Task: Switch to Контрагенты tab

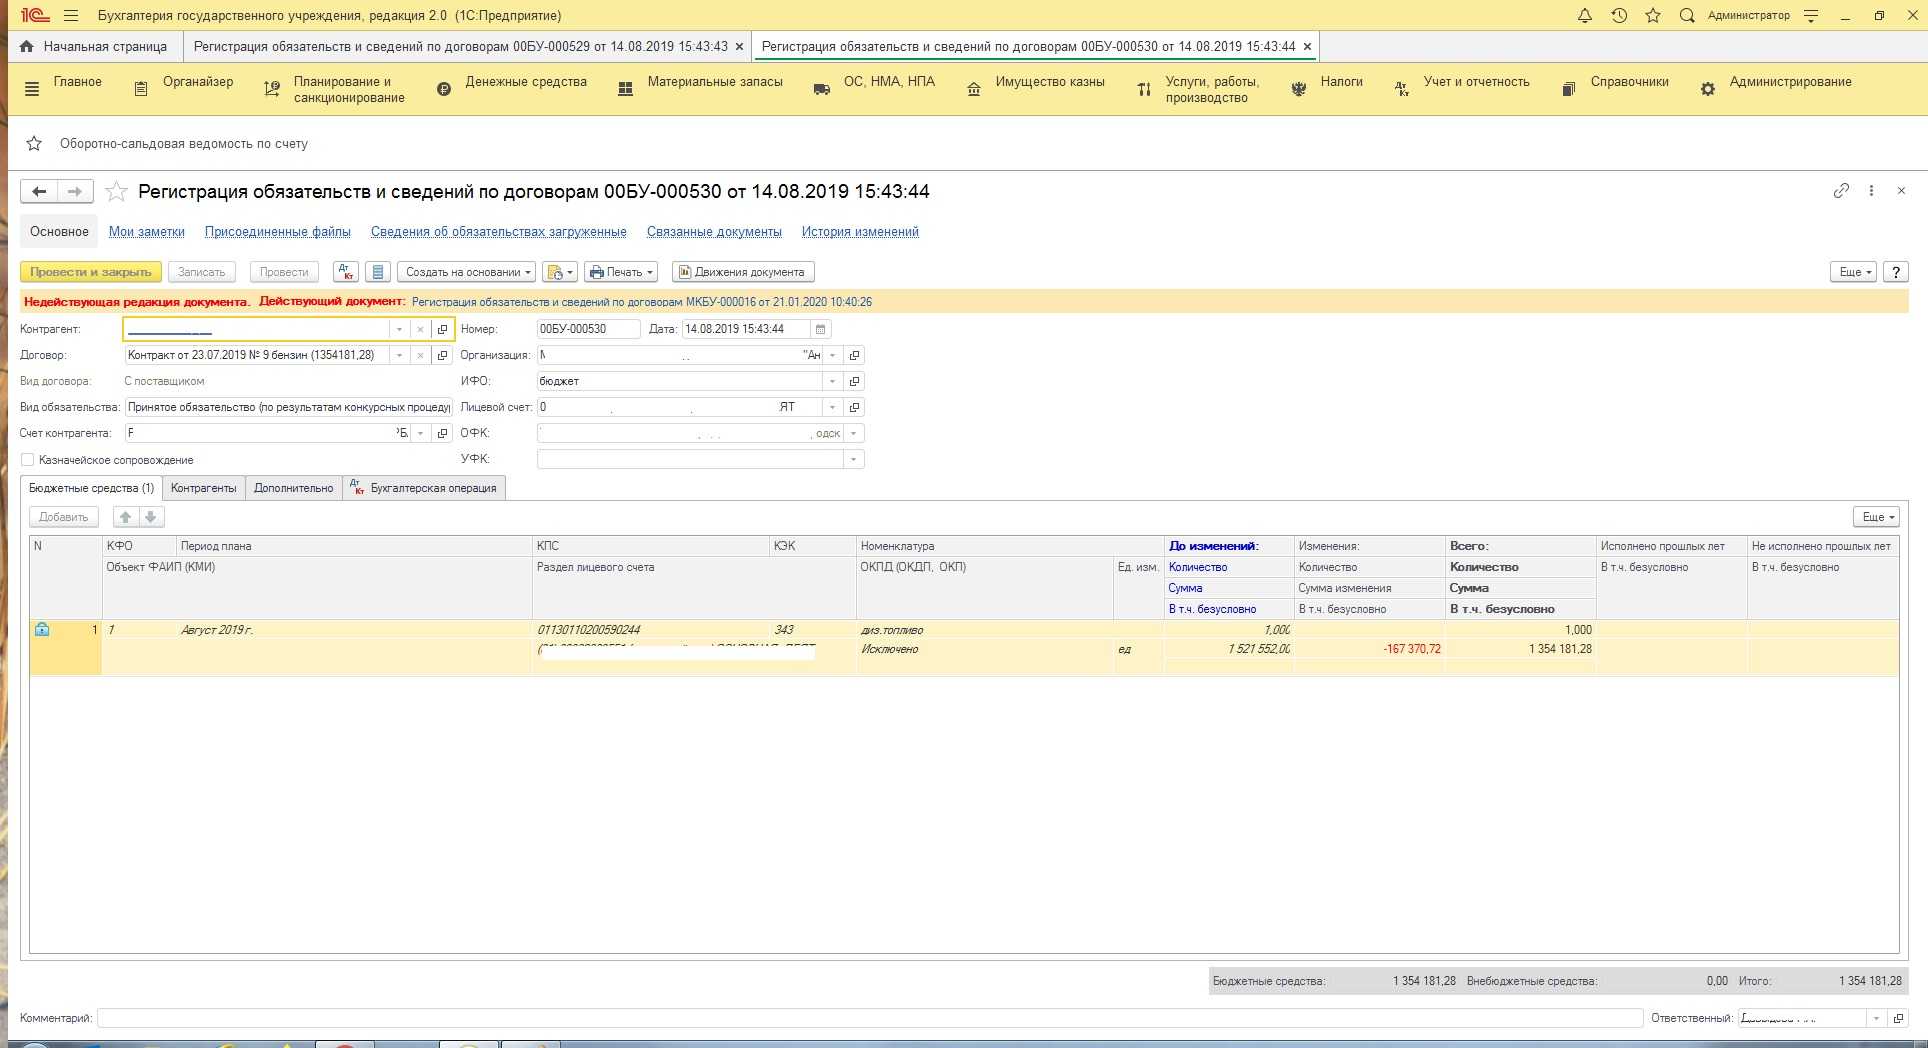Action: click(x=203, y=488)
